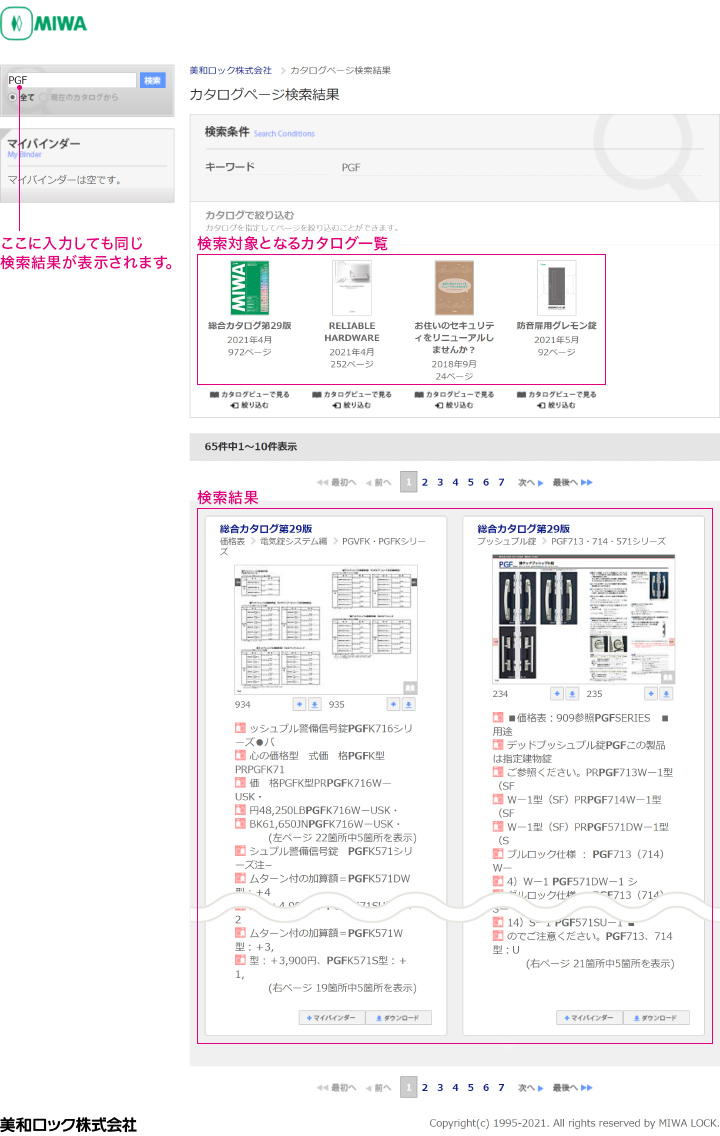The width and height of the screenshot is (720, 1136).
Task: Go to page 3 in upper pagination
Action: coord(440,482)
